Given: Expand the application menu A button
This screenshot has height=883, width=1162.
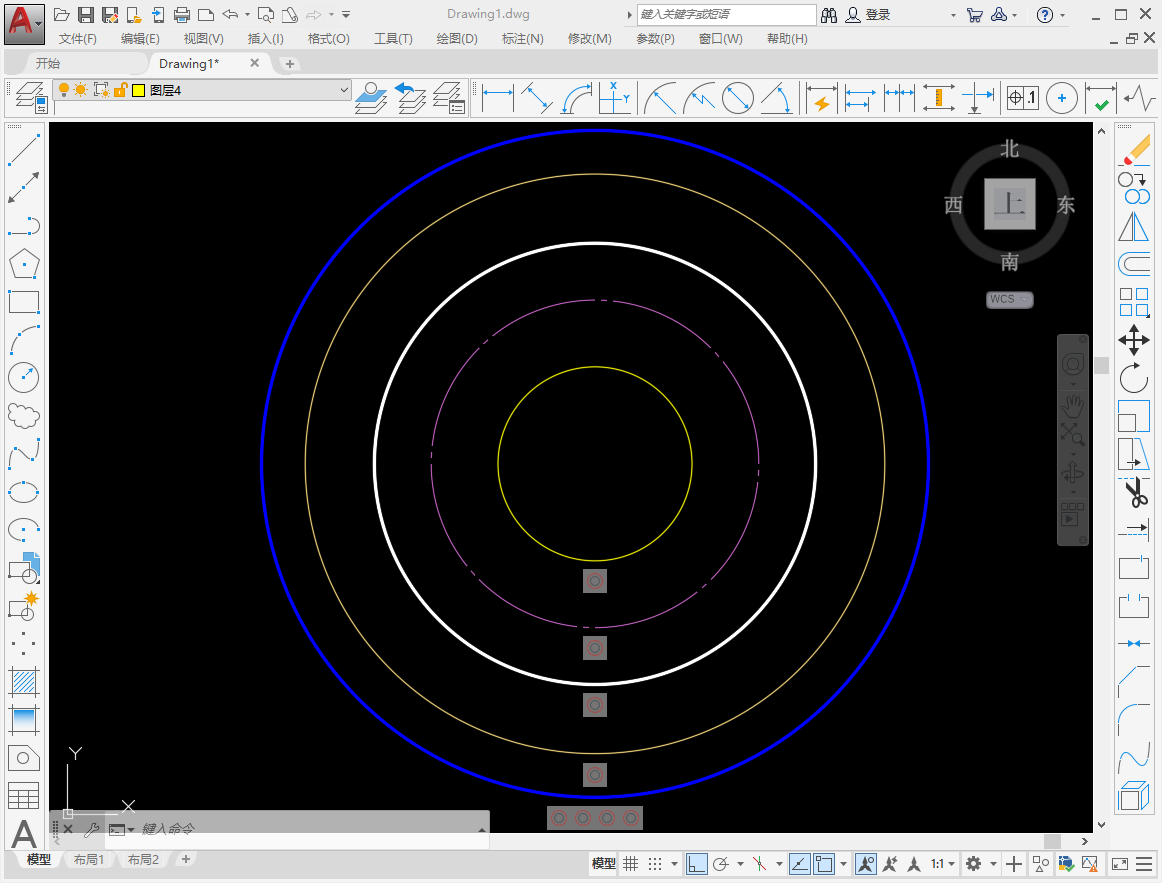Looking at the screenshot, I should coord(24,24).
